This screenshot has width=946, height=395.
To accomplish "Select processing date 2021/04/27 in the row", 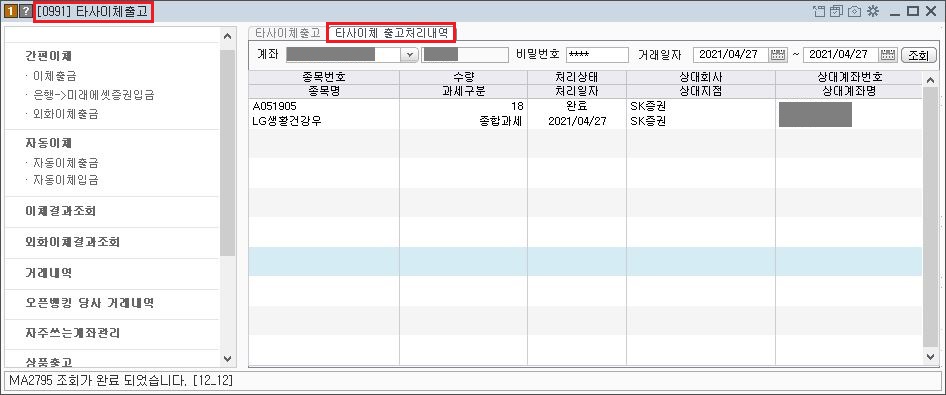I will [577, 121].
